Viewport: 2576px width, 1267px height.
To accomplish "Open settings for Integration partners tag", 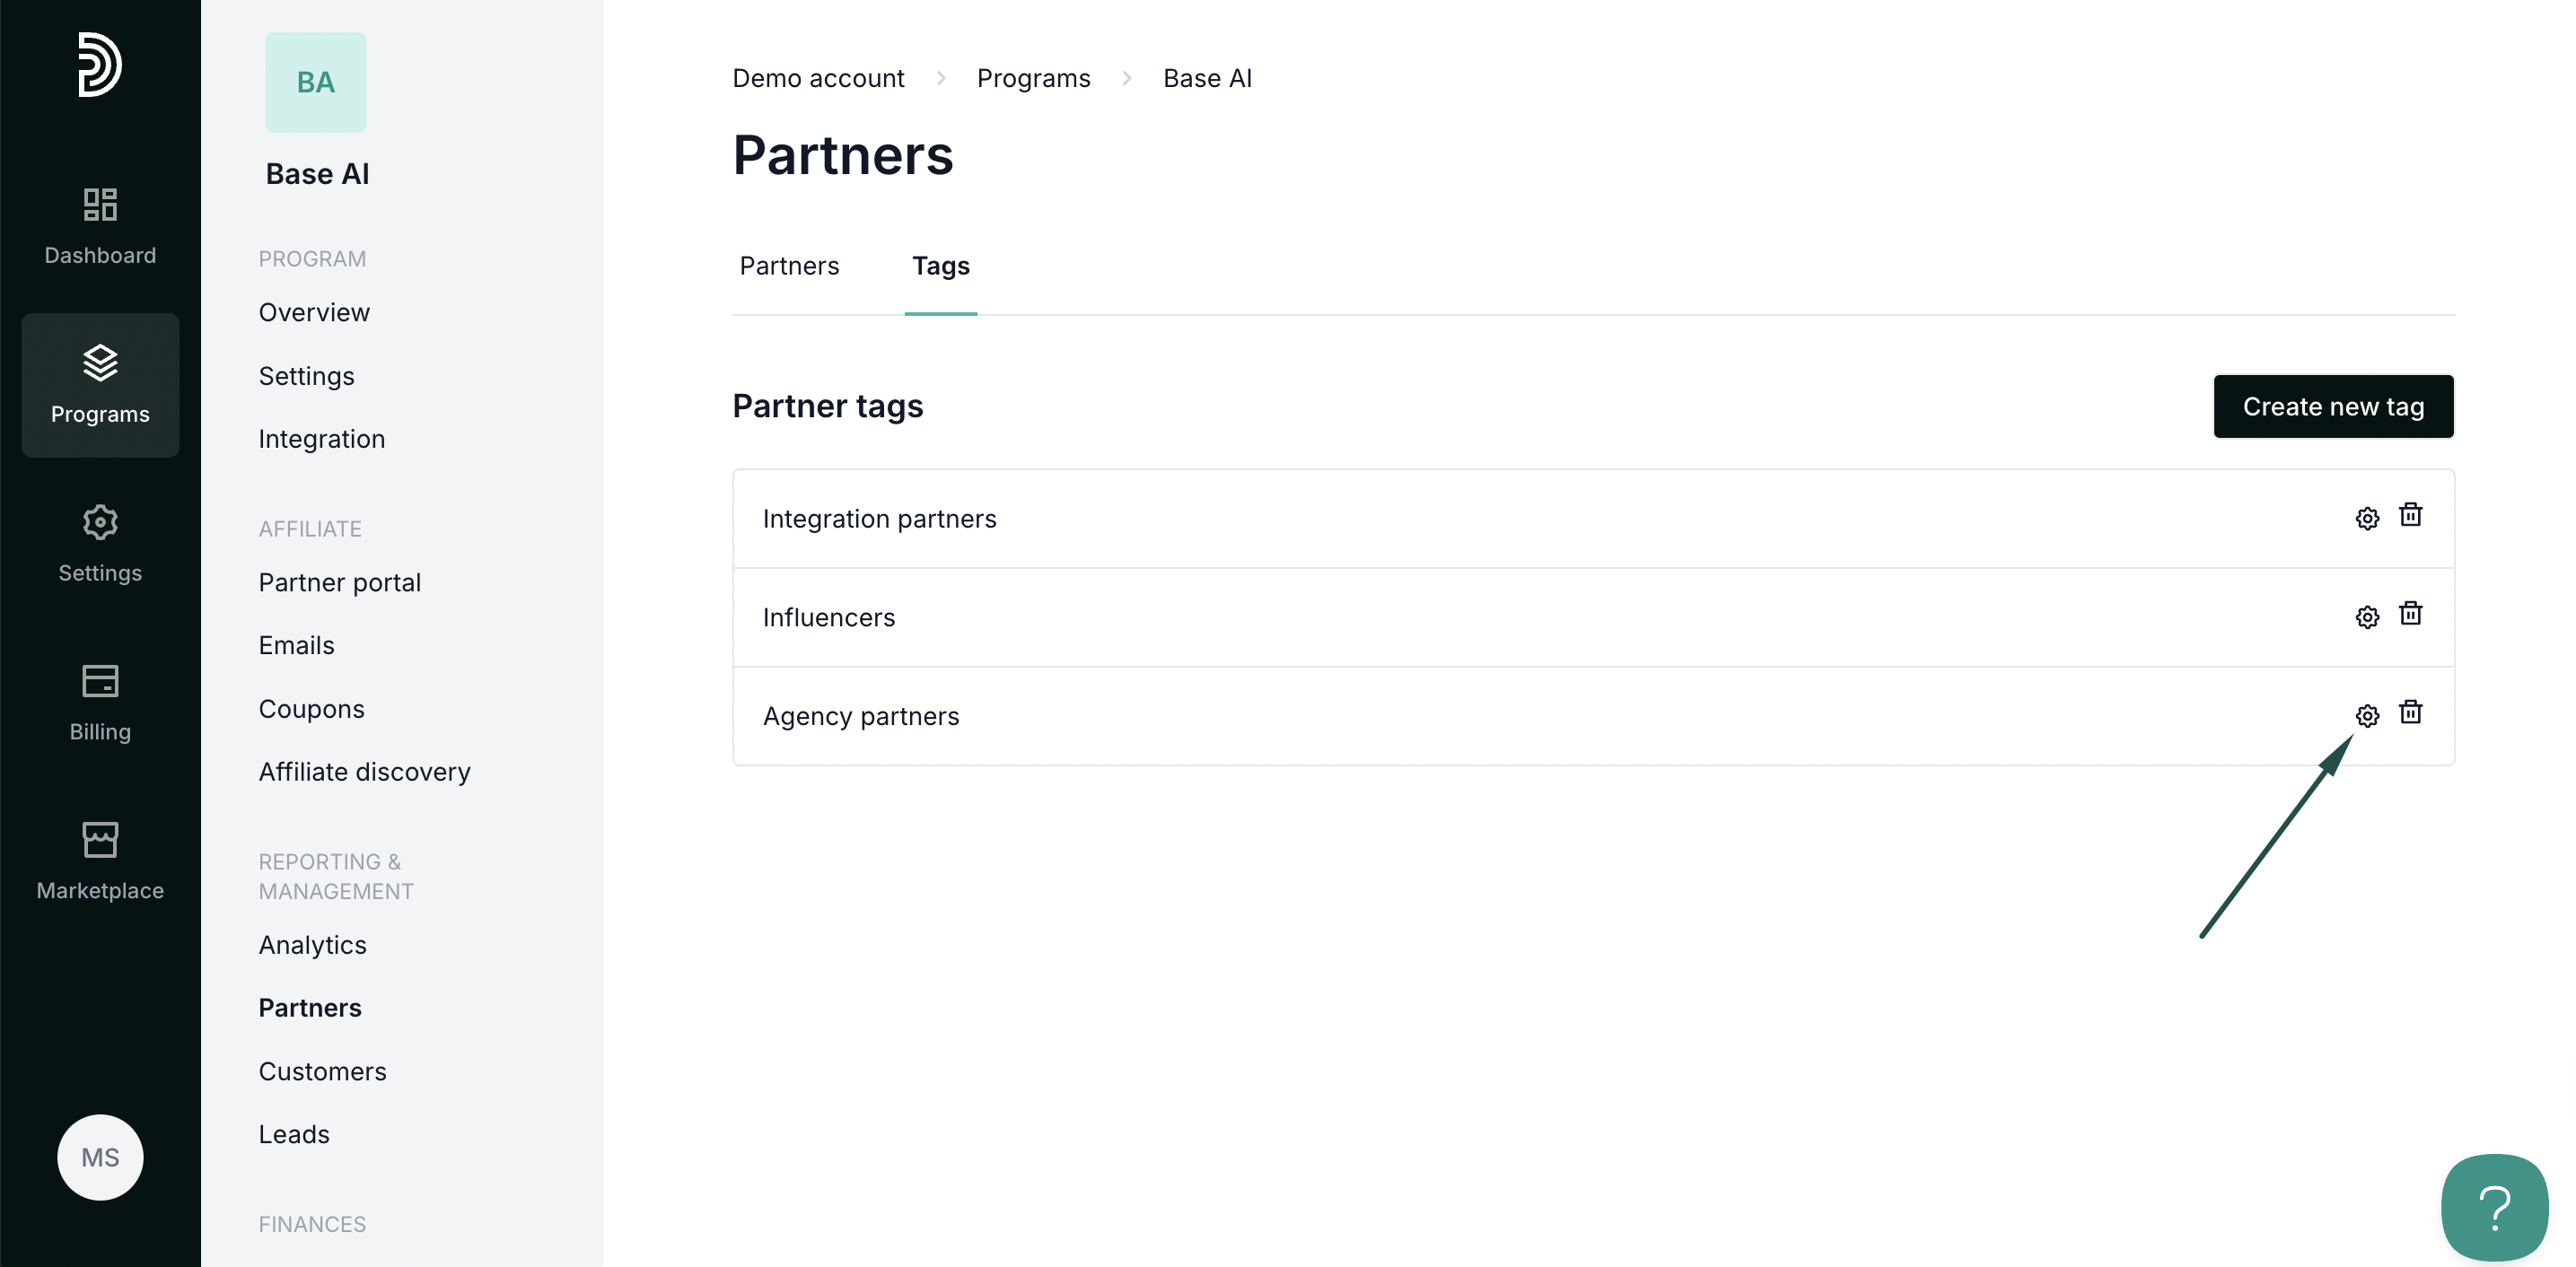I will click(x=2367, y=518).
